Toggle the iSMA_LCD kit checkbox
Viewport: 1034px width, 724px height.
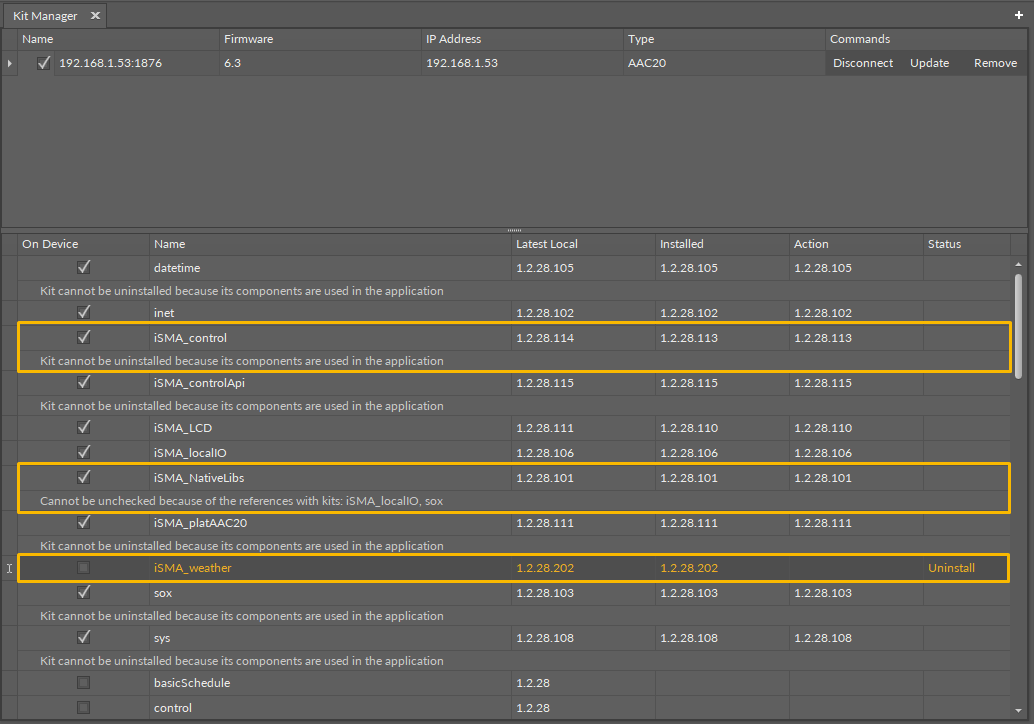(84, 428)
